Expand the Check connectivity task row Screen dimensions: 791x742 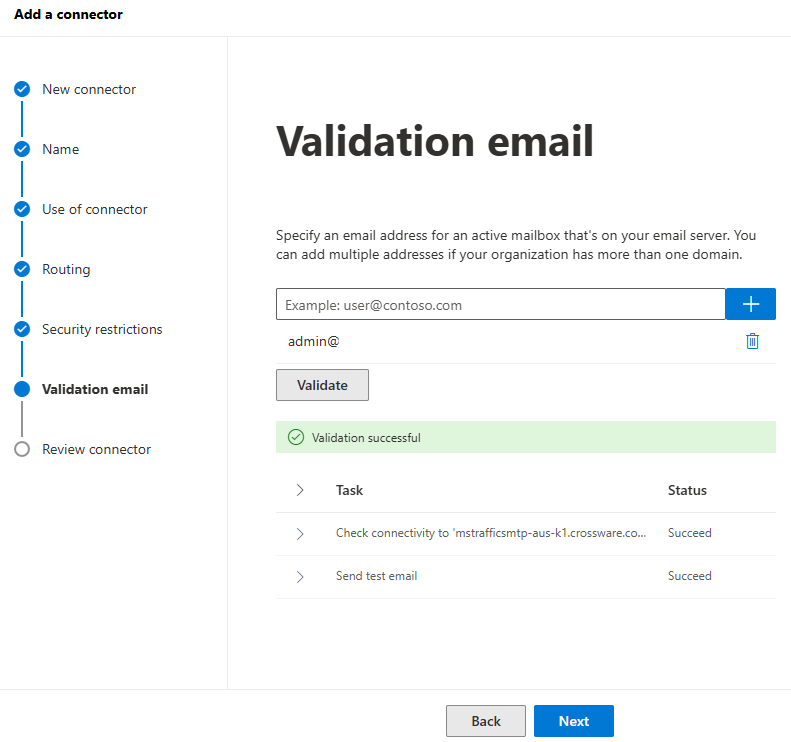pyautogui.click(x=300, y=534)
